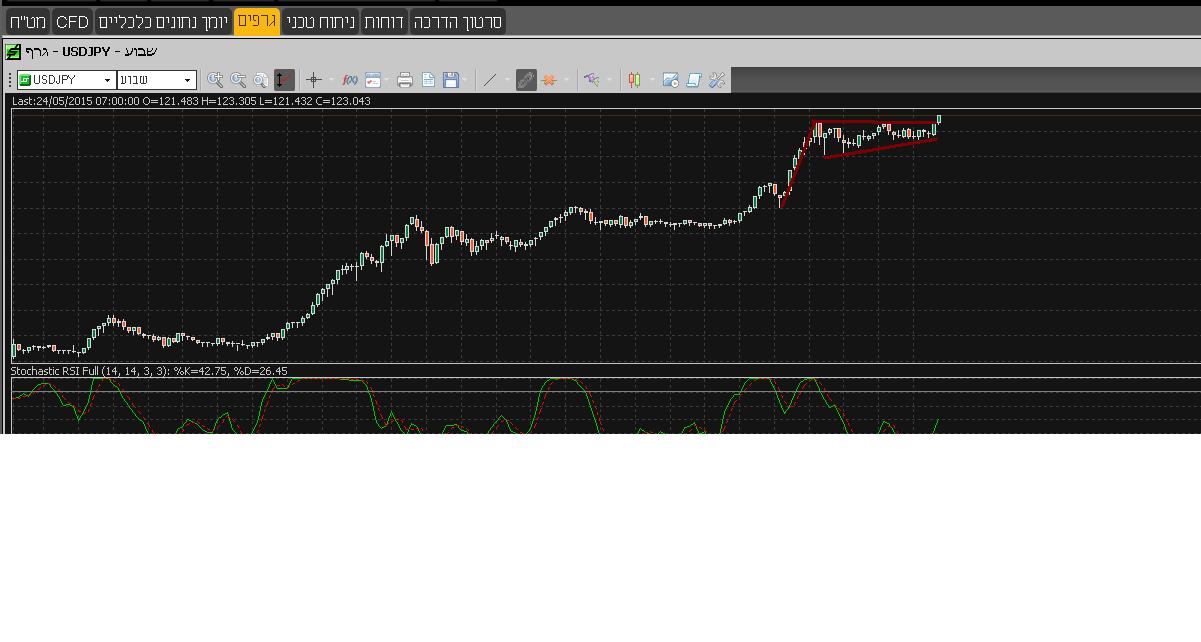This screenshot has height=642, width=1201.
Task: Click the Last OHLC data line
Action: [x=191, y=101]
